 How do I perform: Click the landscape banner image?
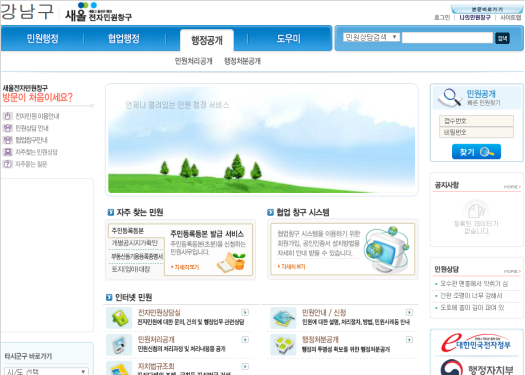(261, 140)
